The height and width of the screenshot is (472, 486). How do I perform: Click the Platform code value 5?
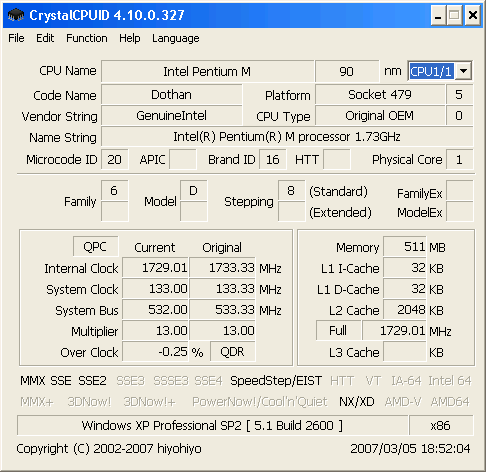[459, 95]
